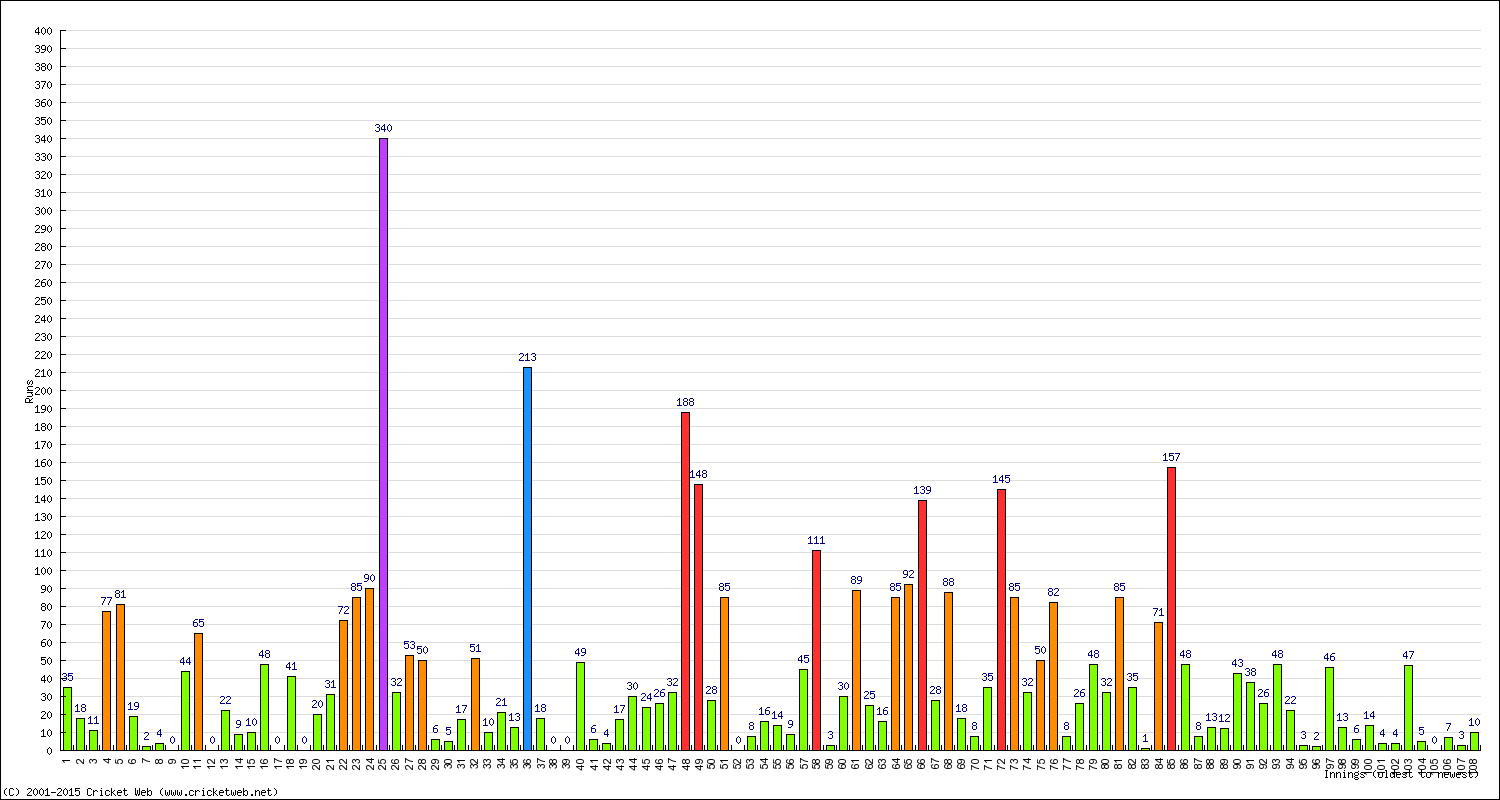The height and width of the screenshot is (800, 1500).
Task: Click the Cricket Web copyright text
Action: point(140,792)
